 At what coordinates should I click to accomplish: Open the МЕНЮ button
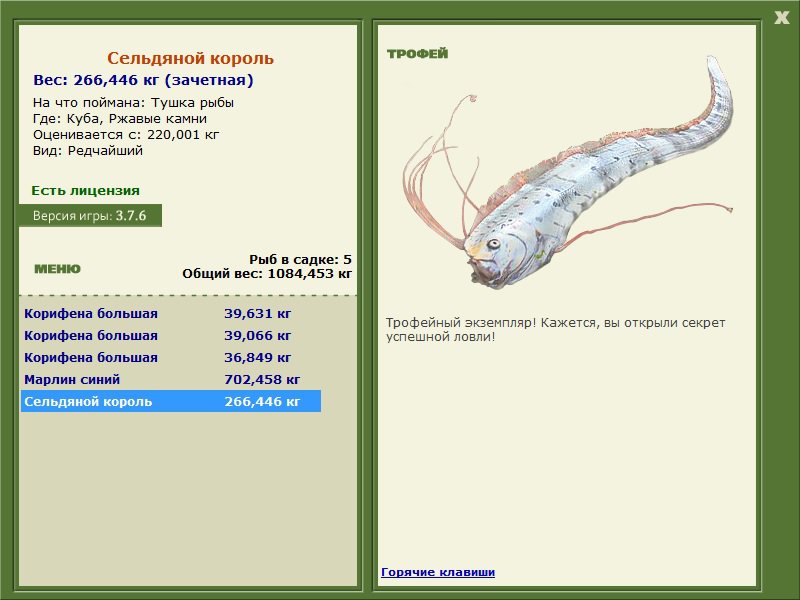(57, 269)
